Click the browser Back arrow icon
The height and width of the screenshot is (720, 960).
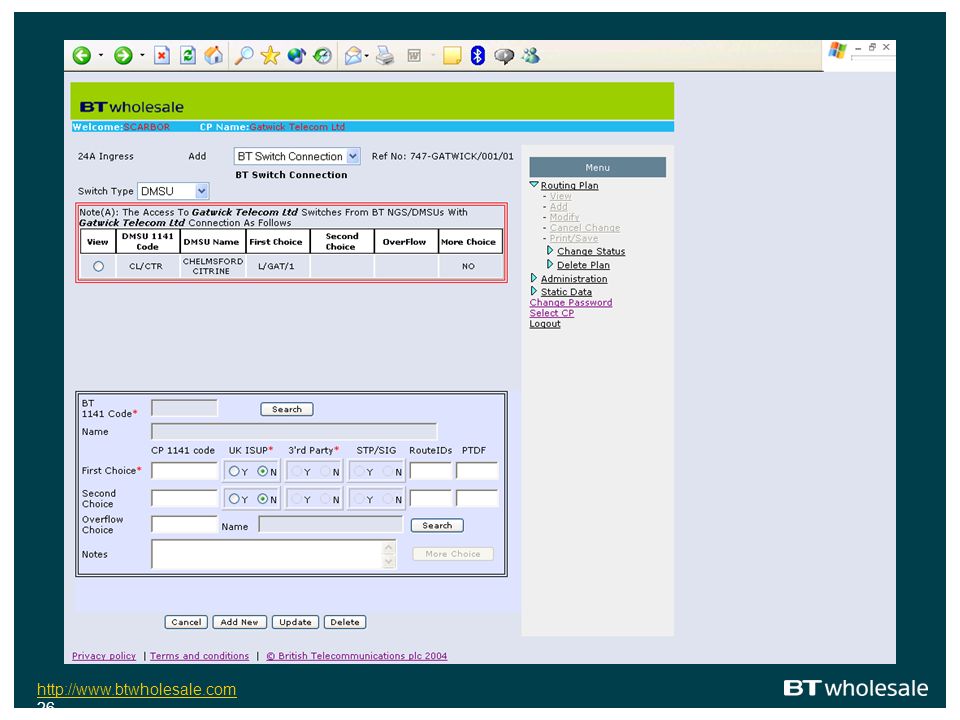(x=81, y=56)
